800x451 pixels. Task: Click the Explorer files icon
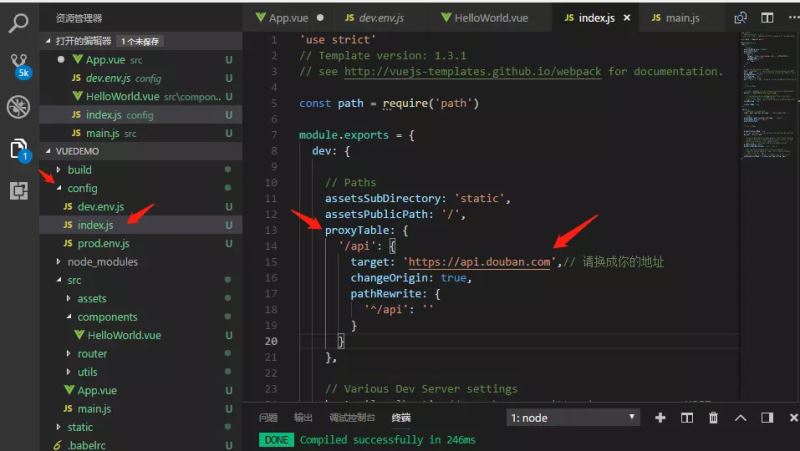(x=18, y=148)
